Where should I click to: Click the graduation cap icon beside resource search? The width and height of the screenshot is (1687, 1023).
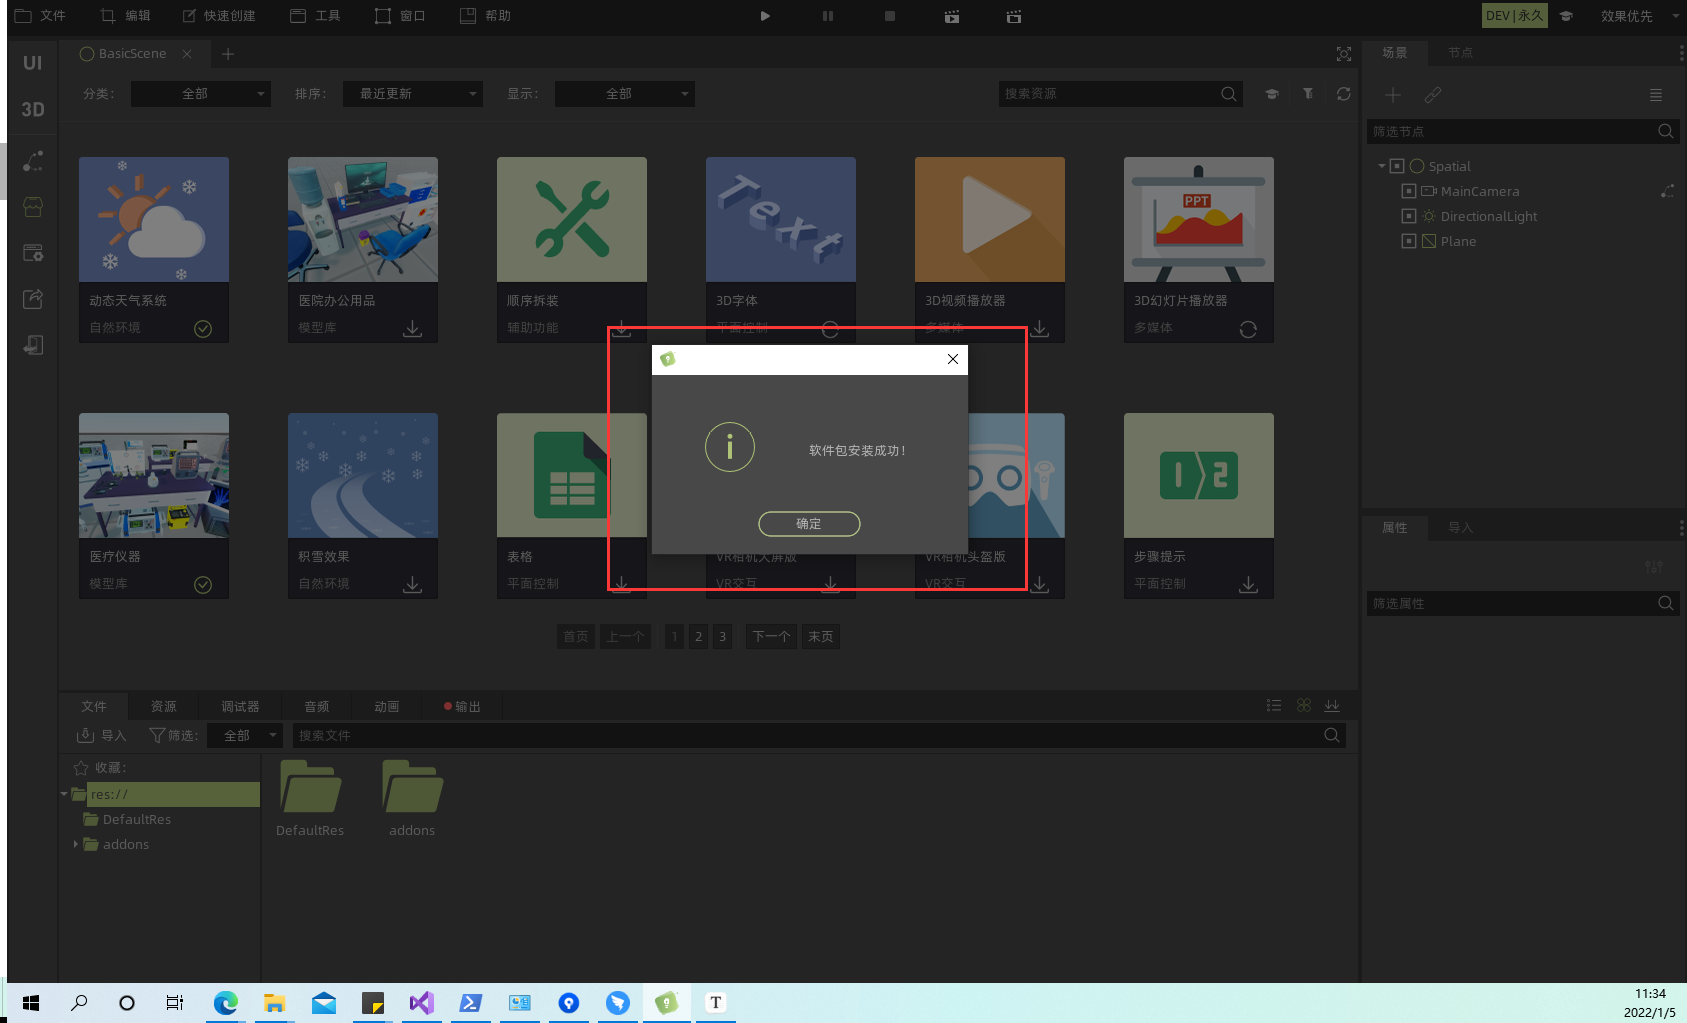[x=1272, y=94]
